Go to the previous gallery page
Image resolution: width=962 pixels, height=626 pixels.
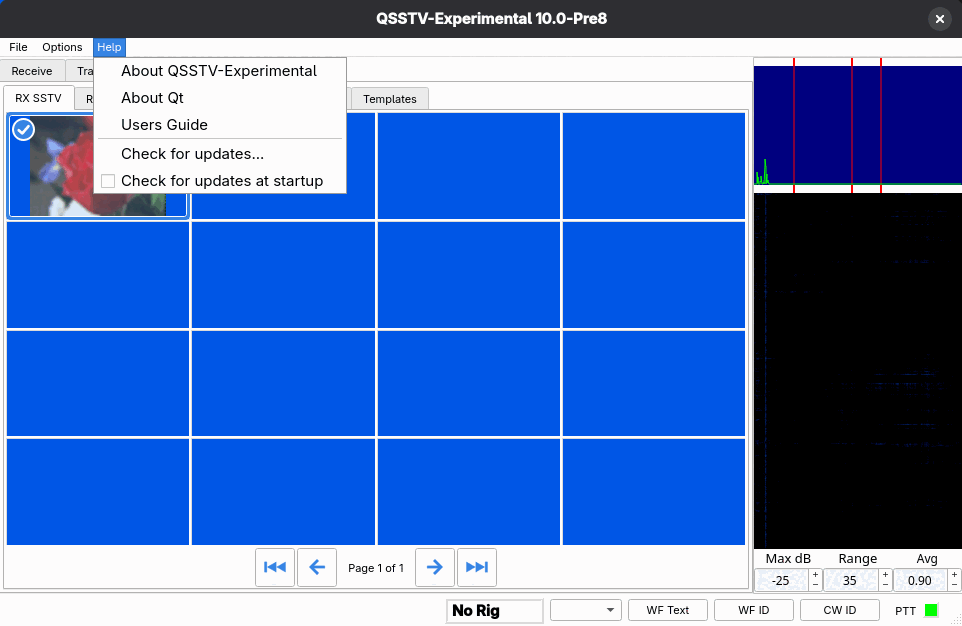tap(317, 567)
